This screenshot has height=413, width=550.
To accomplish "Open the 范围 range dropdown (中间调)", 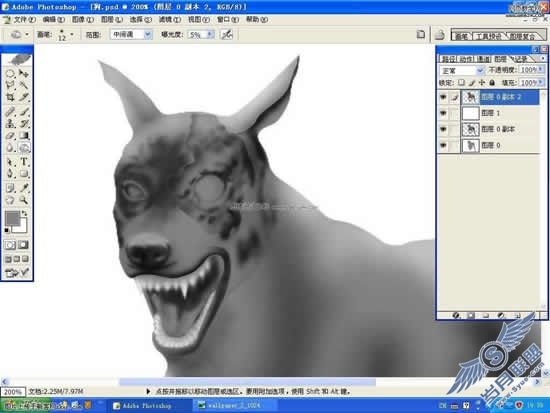I will pyautogui.click(x=131, y=34).
